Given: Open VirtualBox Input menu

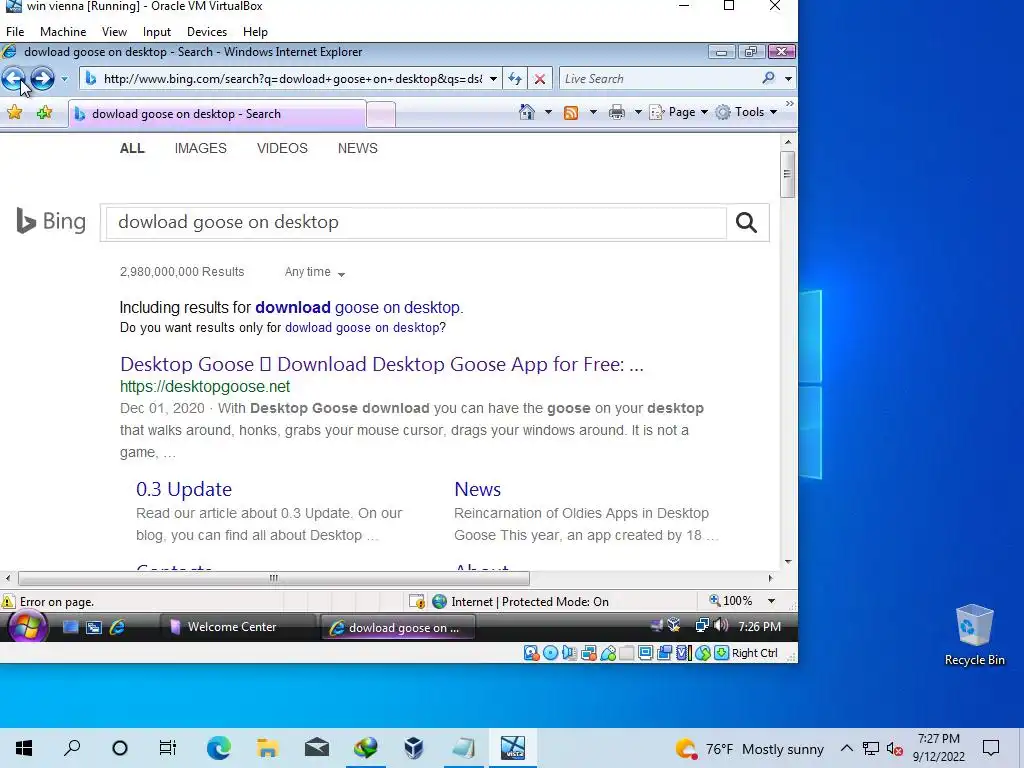Looking at the screenshot, I should (x=157, y=31).
